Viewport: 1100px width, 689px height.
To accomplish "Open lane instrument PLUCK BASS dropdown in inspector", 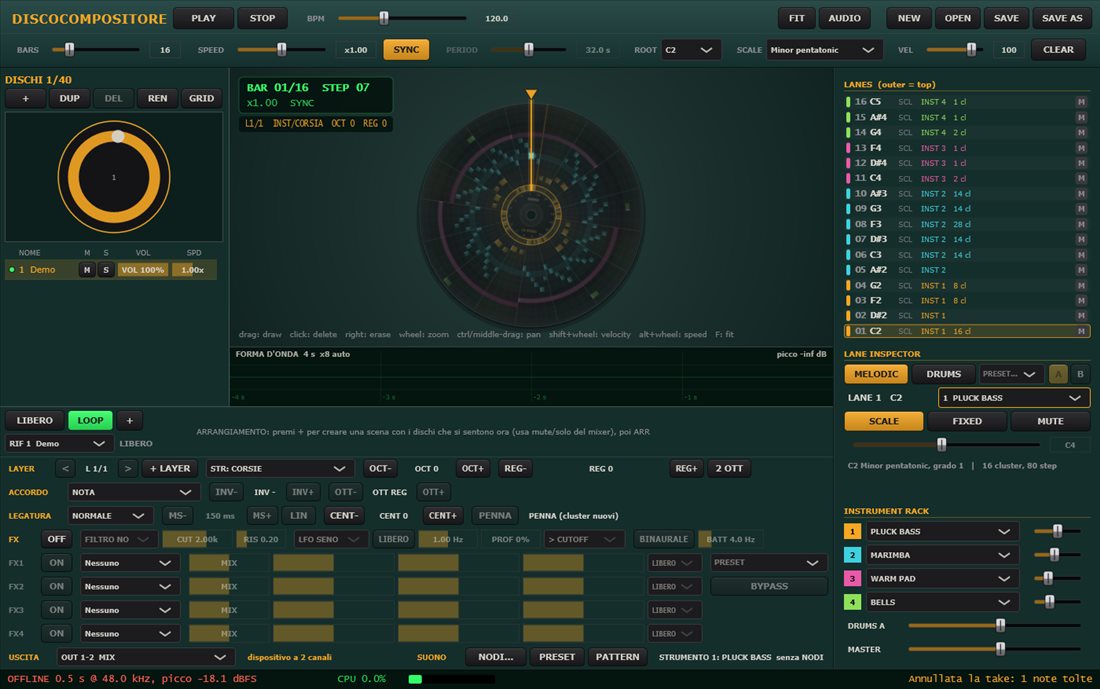I will 1014,398.
